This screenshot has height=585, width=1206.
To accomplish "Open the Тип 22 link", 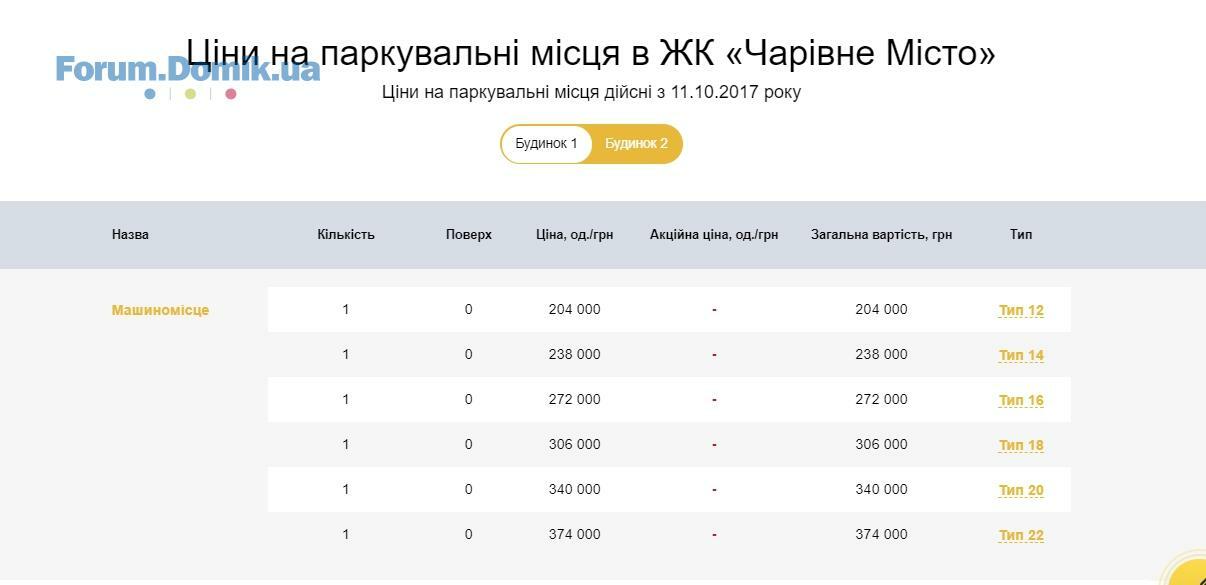I will pyautogui.click(x=1021, y=535).
